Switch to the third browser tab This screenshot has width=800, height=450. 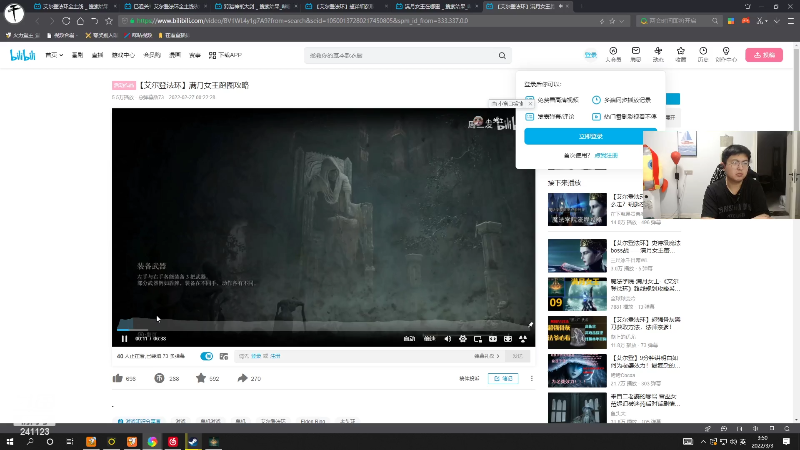coord(257,6)
